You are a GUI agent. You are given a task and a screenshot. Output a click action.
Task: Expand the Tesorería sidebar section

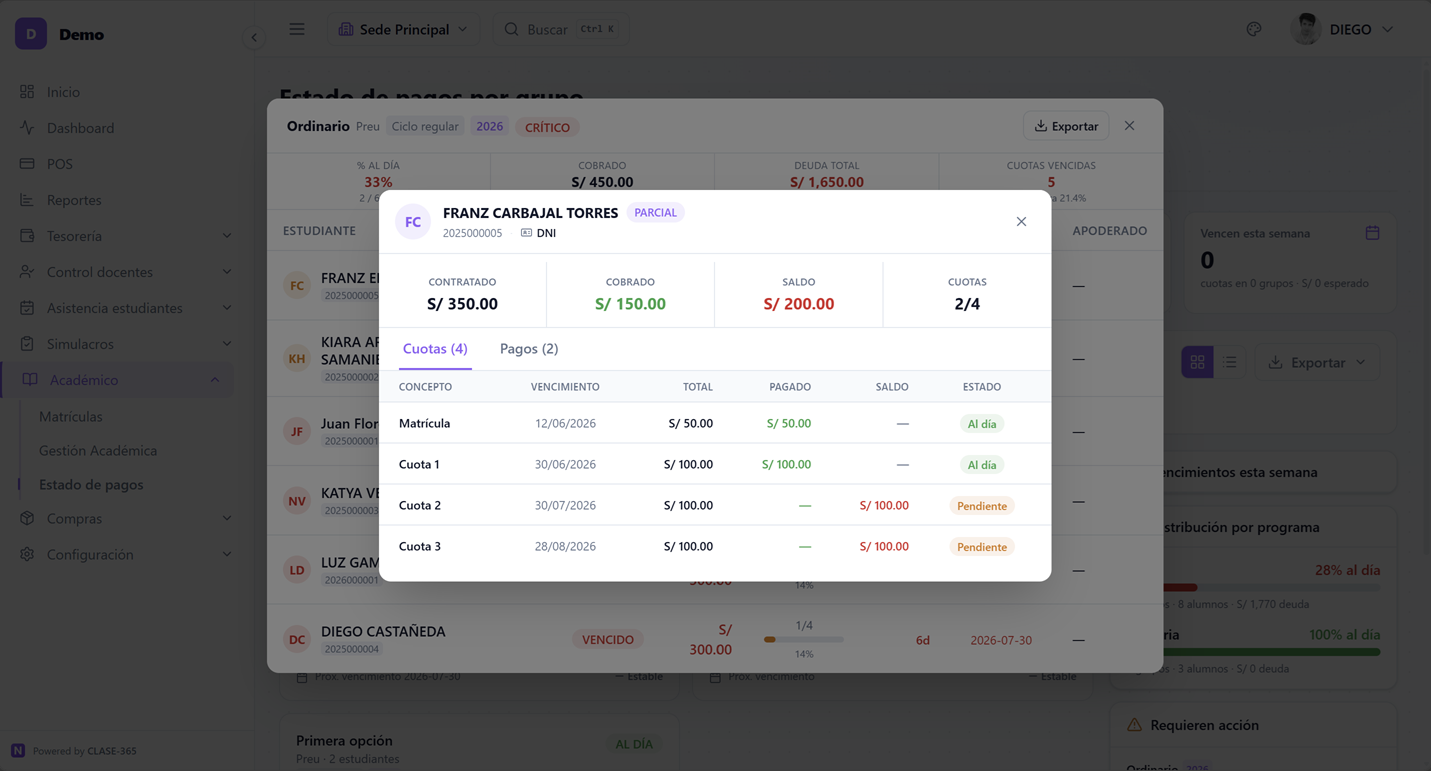point(126,236)
